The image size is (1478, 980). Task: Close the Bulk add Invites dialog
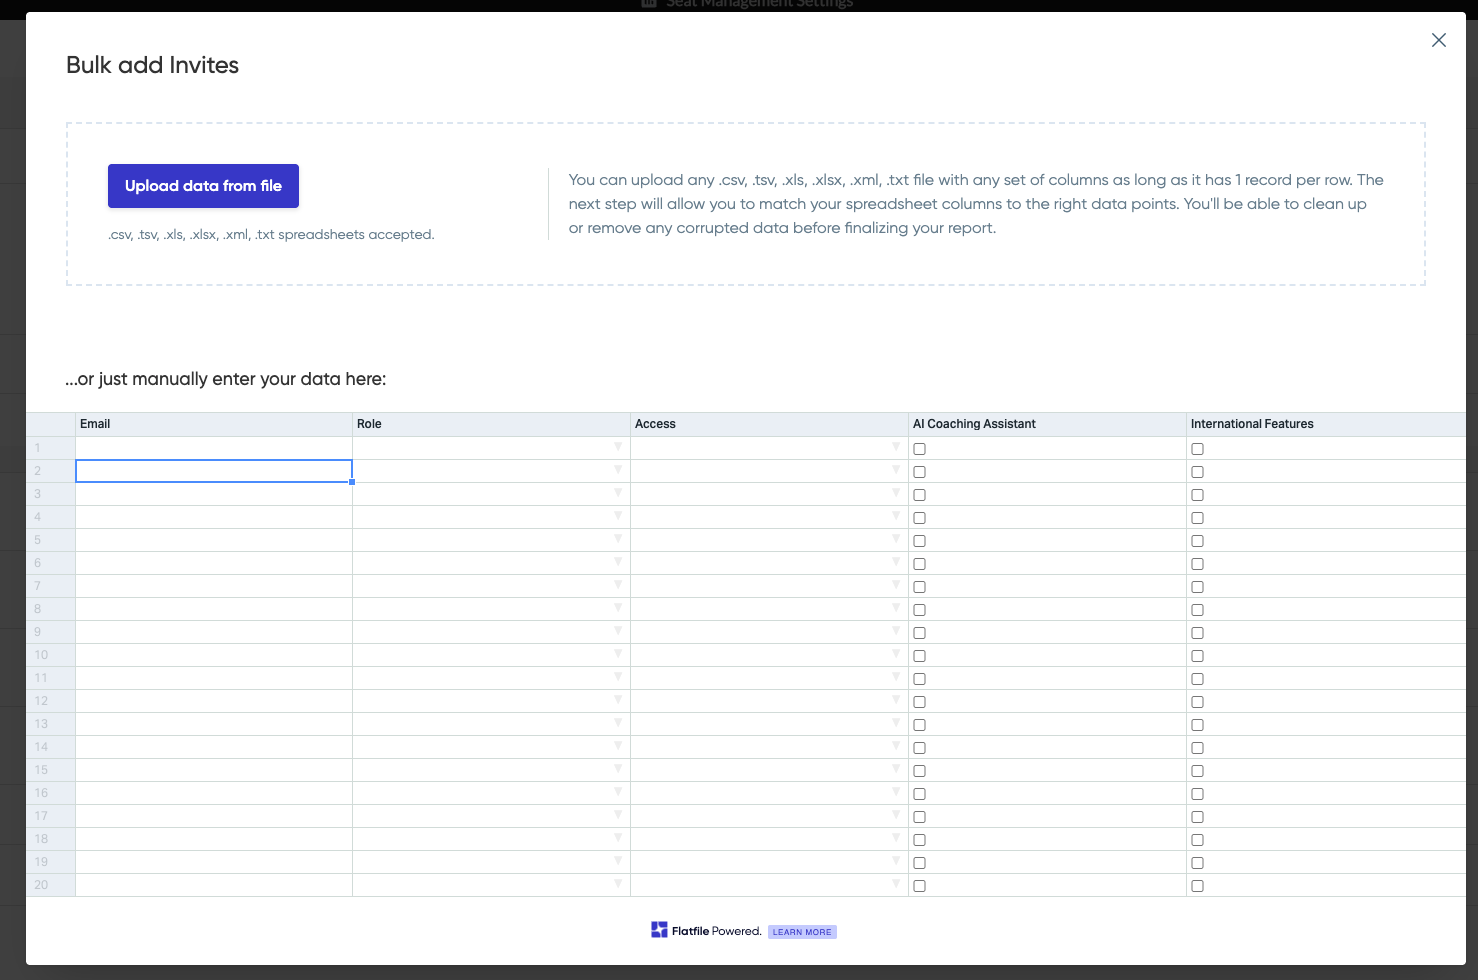click(1439, 40)
